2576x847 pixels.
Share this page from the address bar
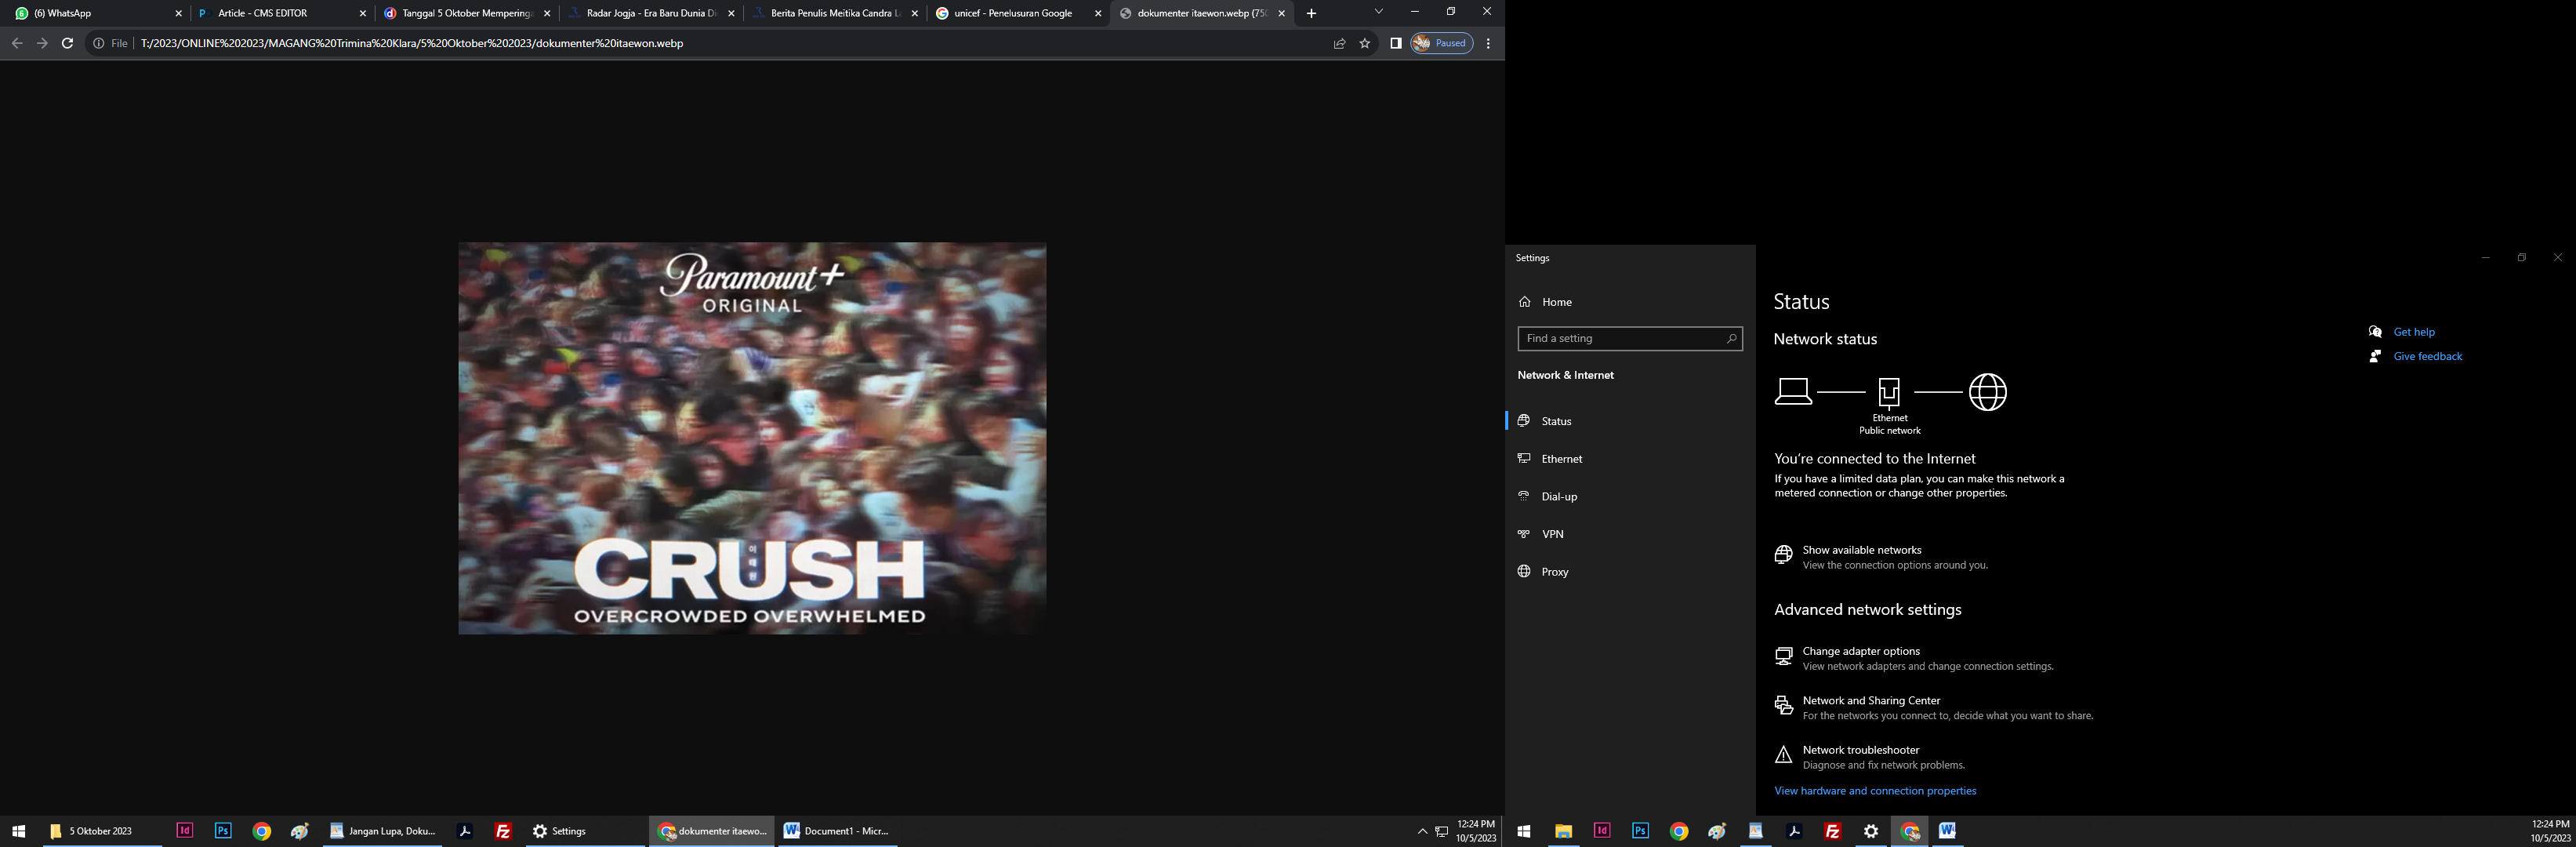[x=1339, y=43]
